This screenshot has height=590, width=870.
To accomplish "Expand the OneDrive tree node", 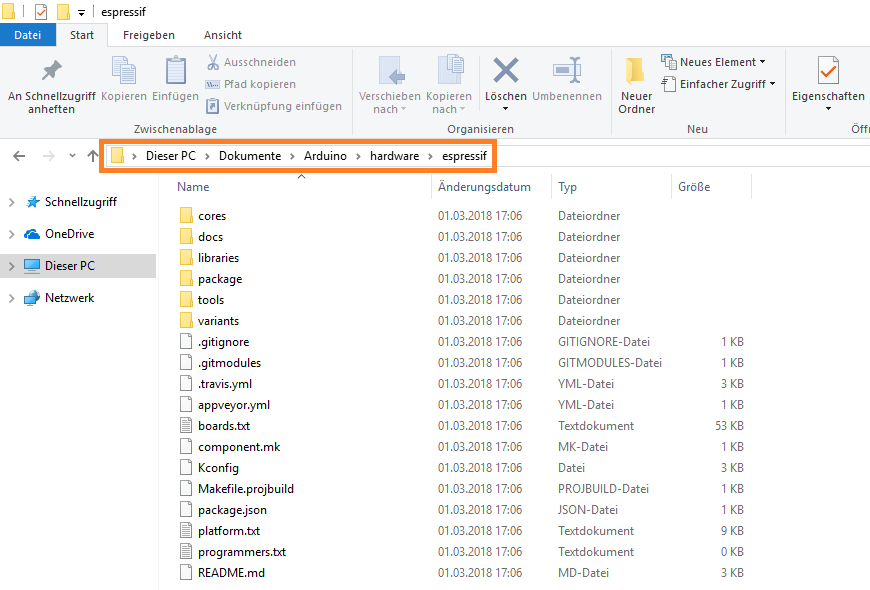I will 12,235.
